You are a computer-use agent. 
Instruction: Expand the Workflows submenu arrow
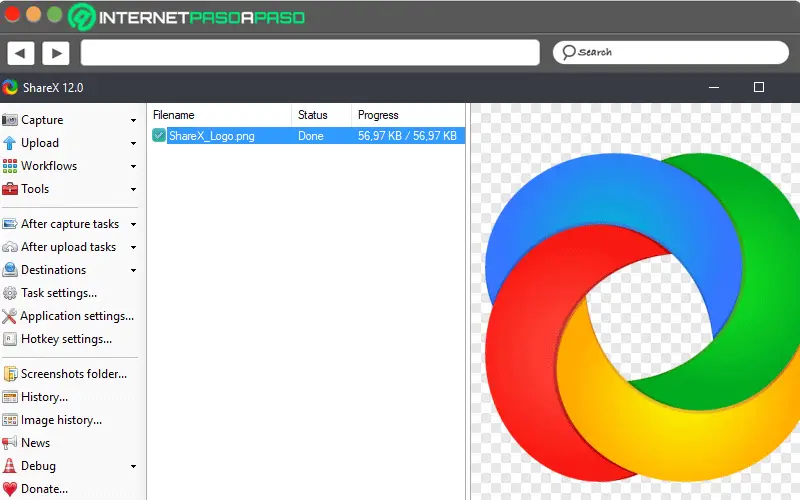[133, 167]
